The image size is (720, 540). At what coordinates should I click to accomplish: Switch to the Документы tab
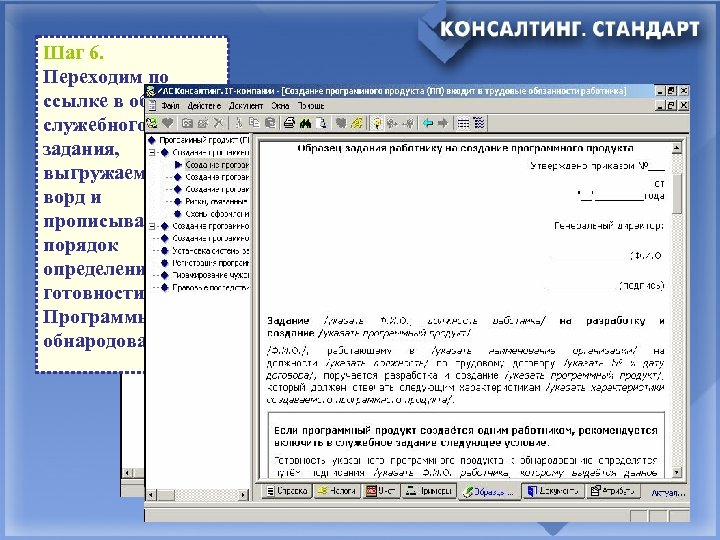pyautogui.click(x=555, y=491)
